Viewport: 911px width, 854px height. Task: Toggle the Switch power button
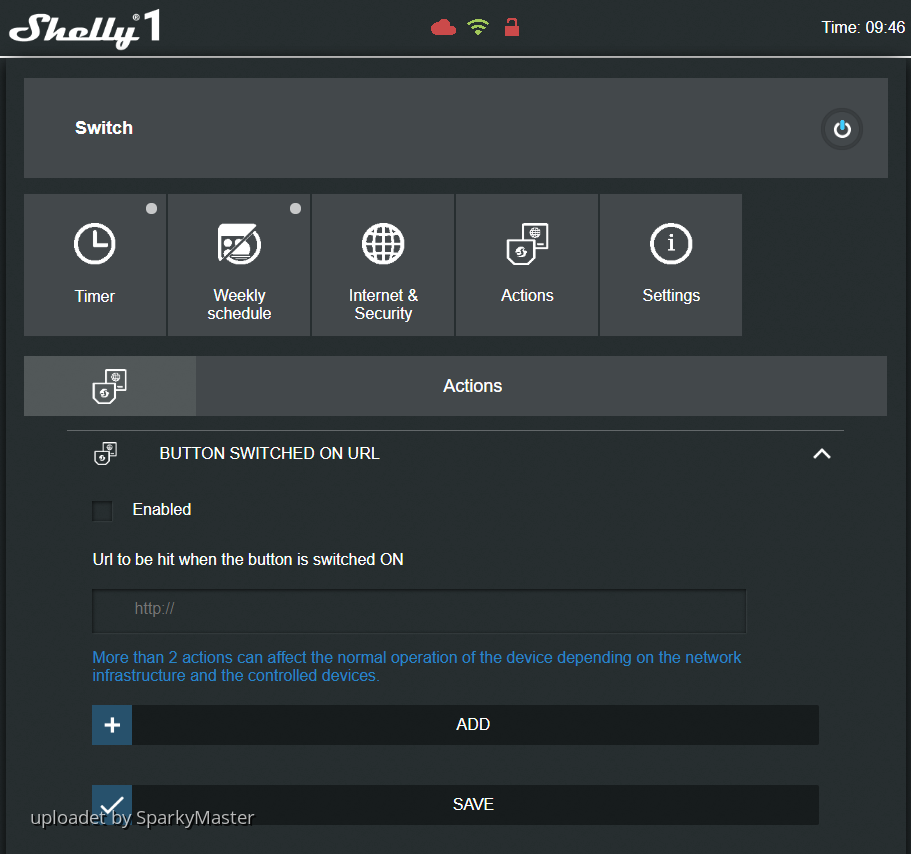tap(841, 129)
